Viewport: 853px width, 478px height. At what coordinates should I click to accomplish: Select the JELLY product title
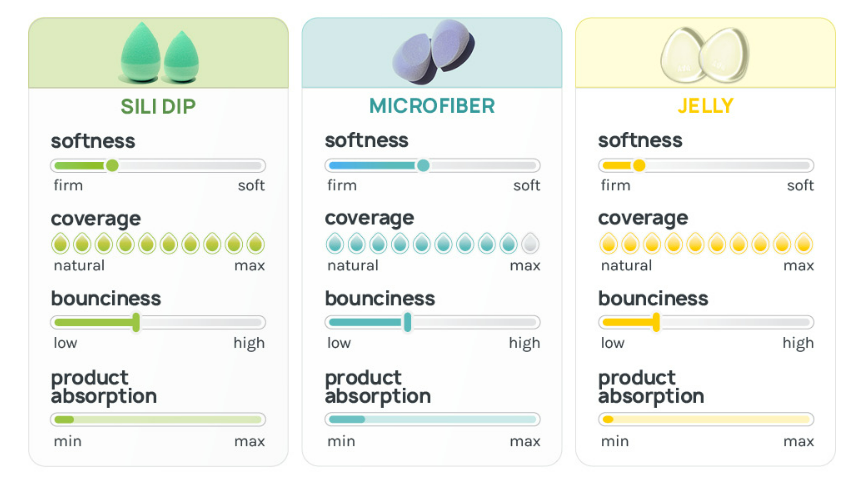pos(705,106)
